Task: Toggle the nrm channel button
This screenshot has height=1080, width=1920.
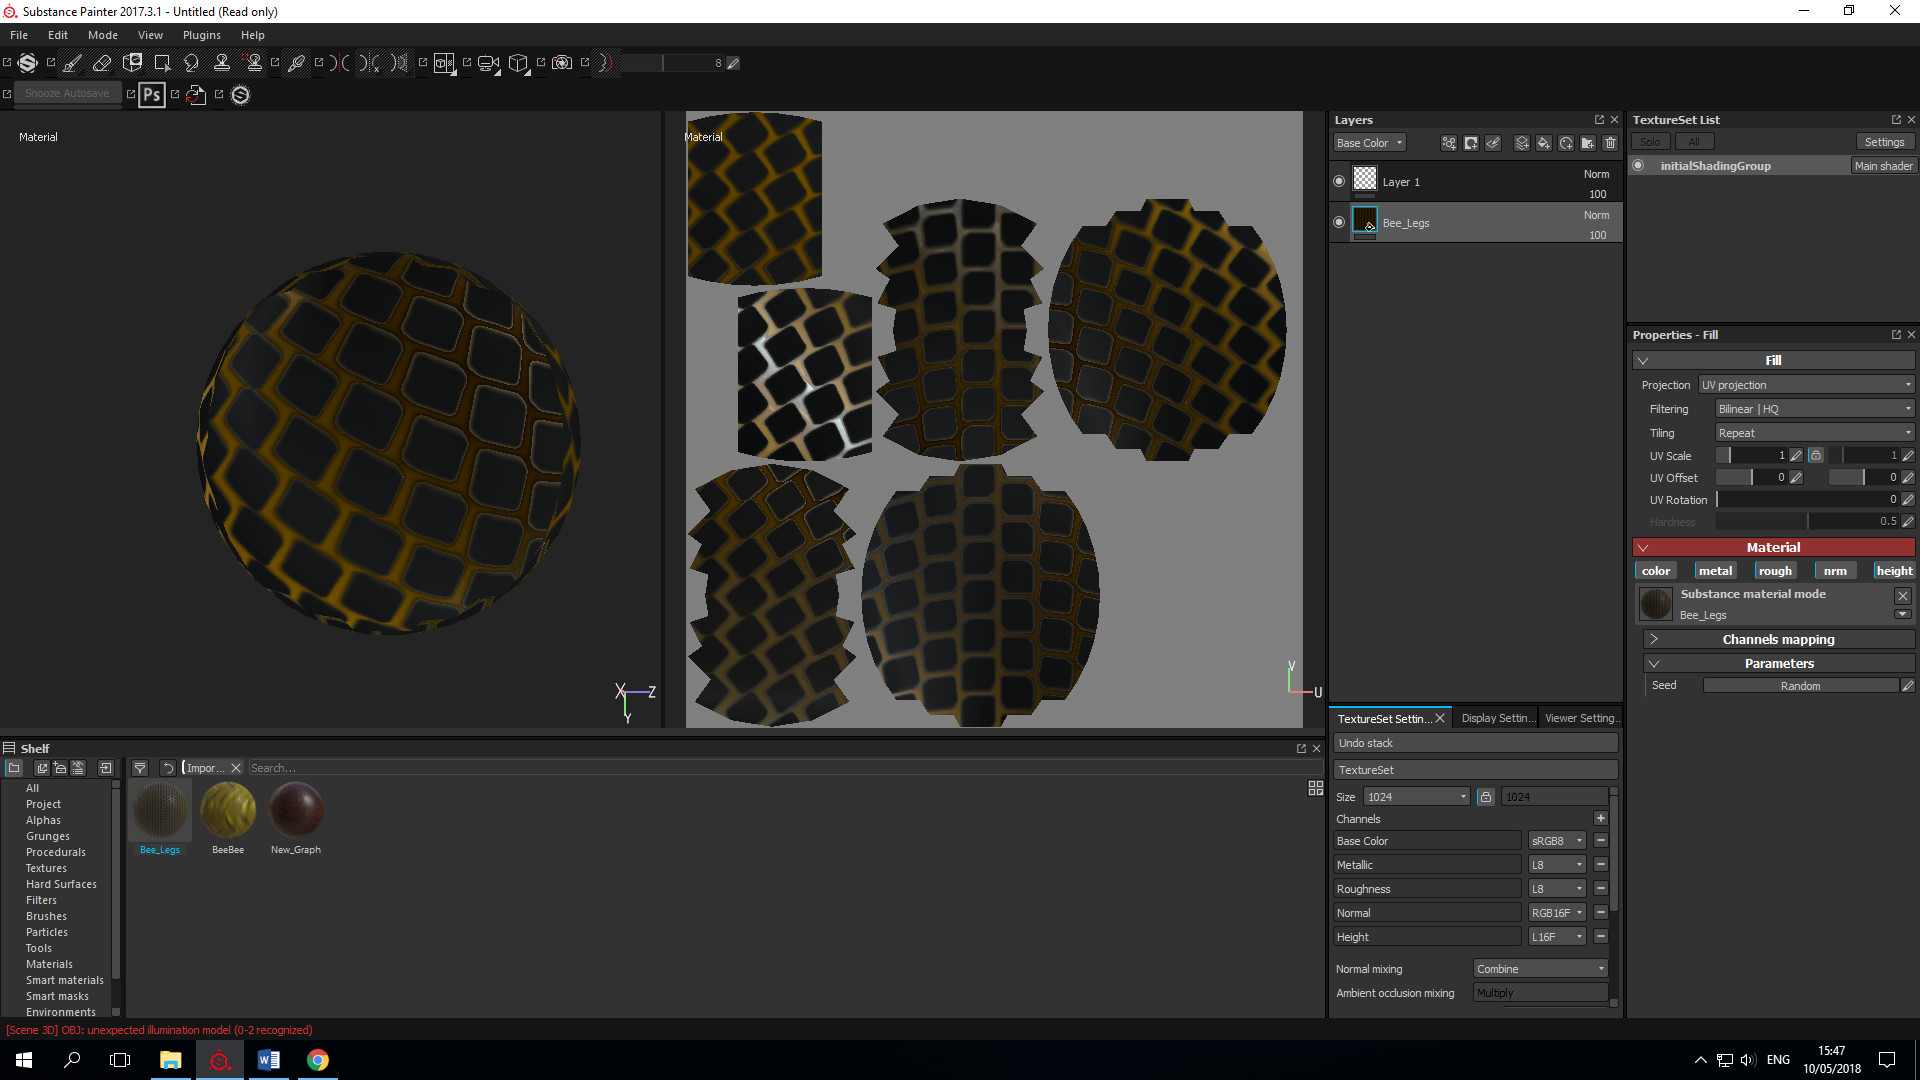Action: (x=1835, y=571)
